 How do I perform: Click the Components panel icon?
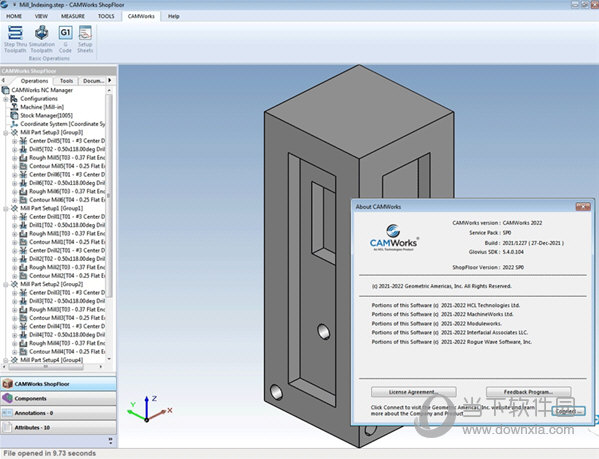coord(7,398)
